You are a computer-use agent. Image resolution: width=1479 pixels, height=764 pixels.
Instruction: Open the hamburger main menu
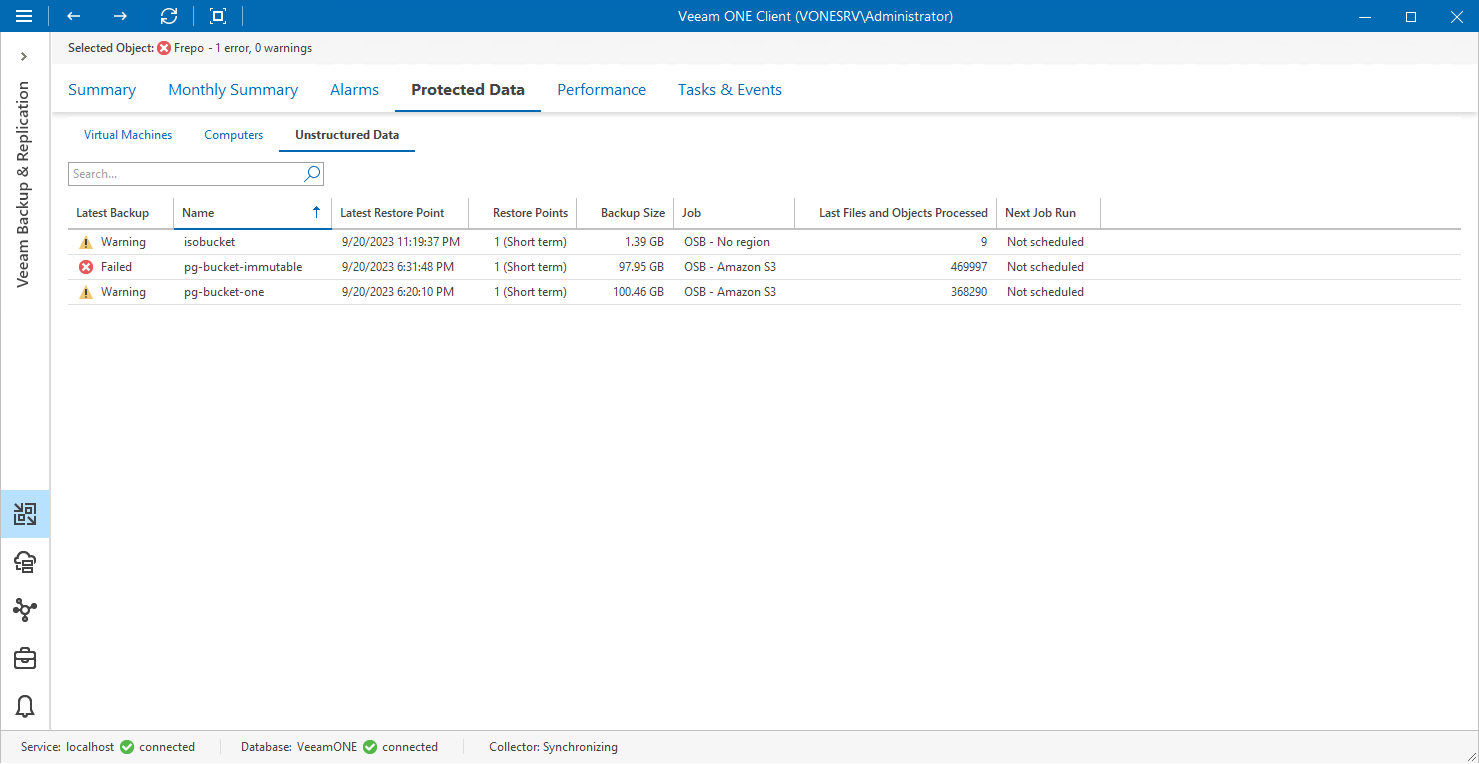(x=24, y=16)
